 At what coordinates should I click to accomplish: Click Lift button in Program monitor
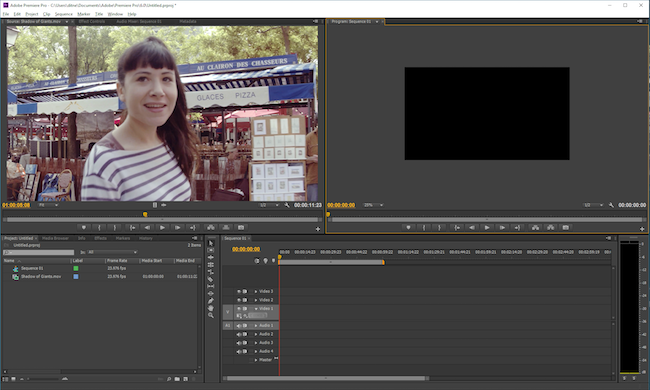[535, 228]
